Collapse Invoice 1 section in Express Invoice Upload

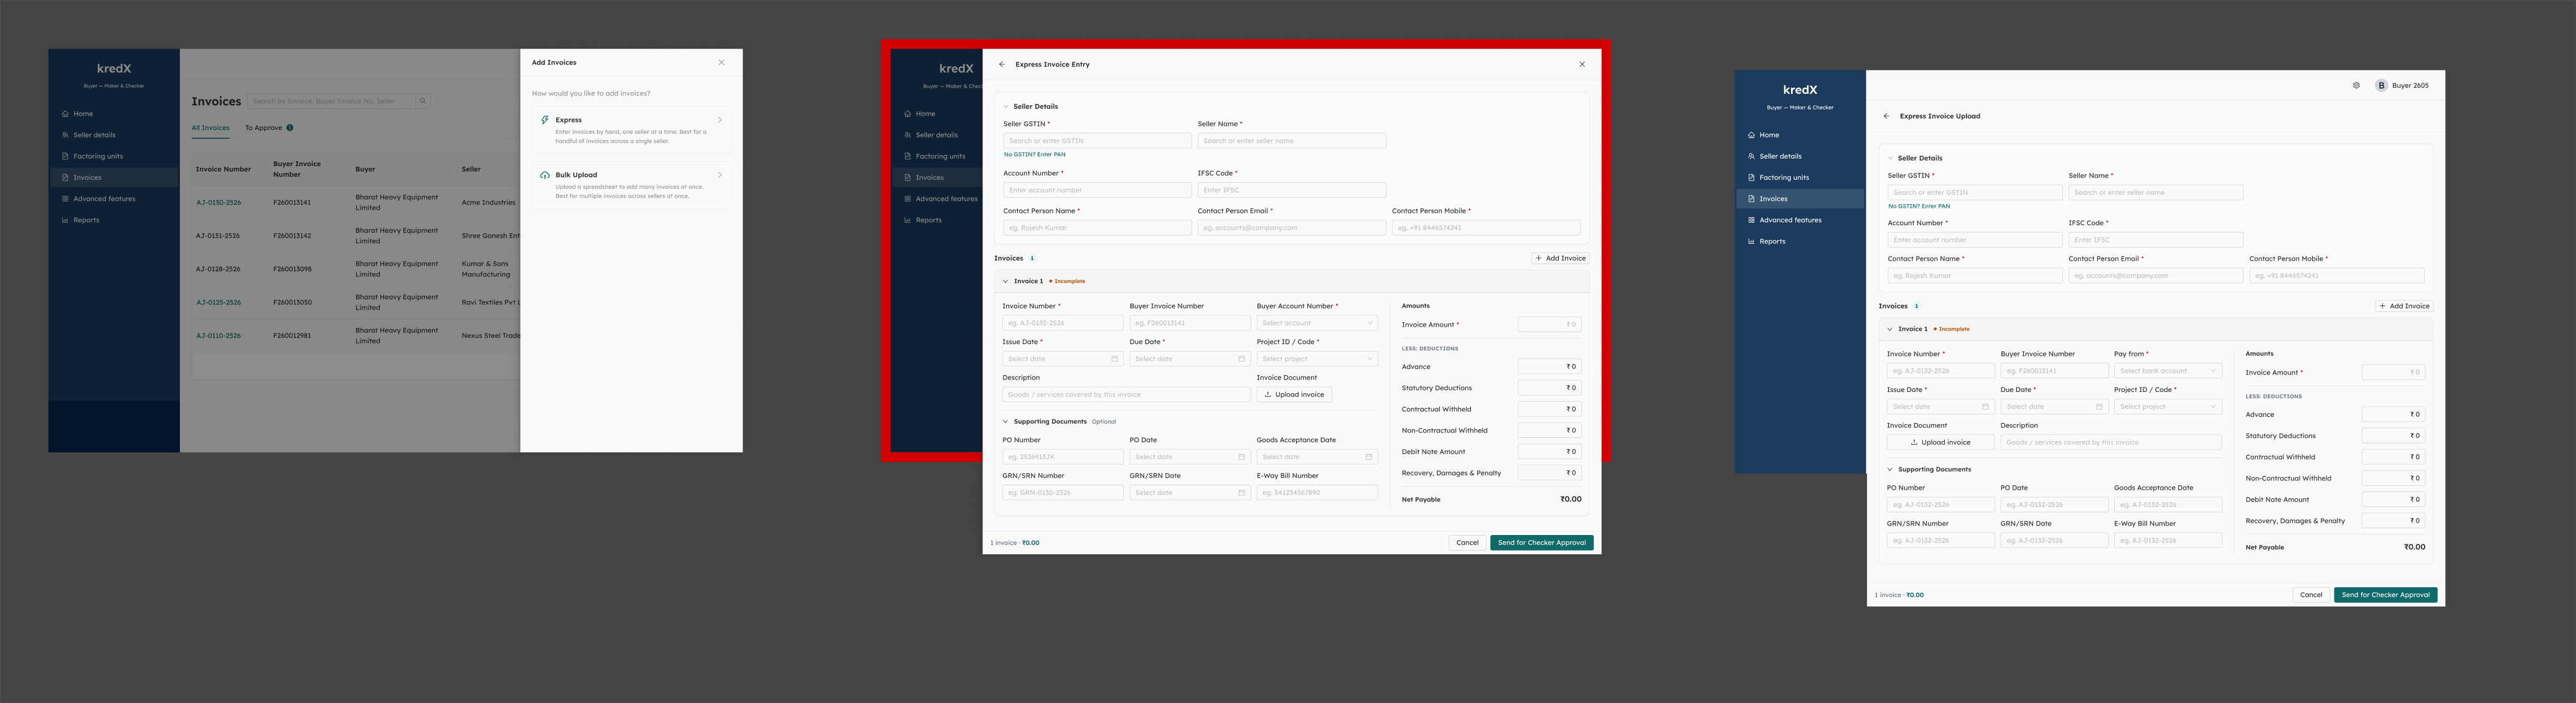coord(1890,329)
